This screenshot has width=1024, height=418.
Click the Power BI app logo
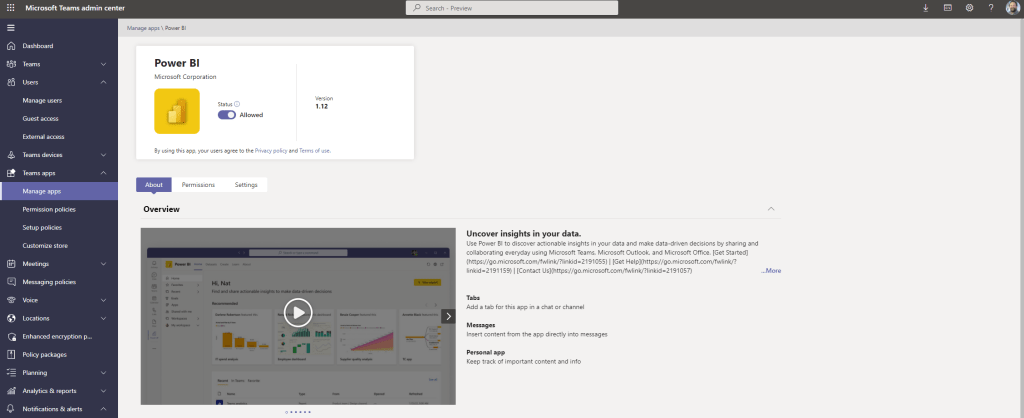(177, 110)
